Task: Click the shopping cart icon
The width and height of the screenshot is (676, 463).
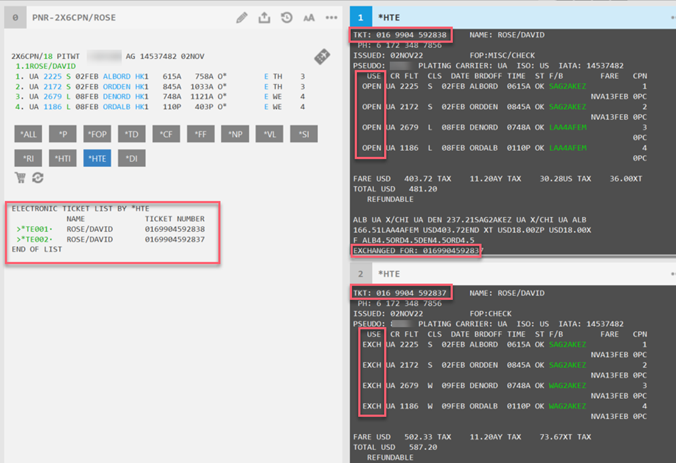Action: pyautogui.click(x=20, y=178)
